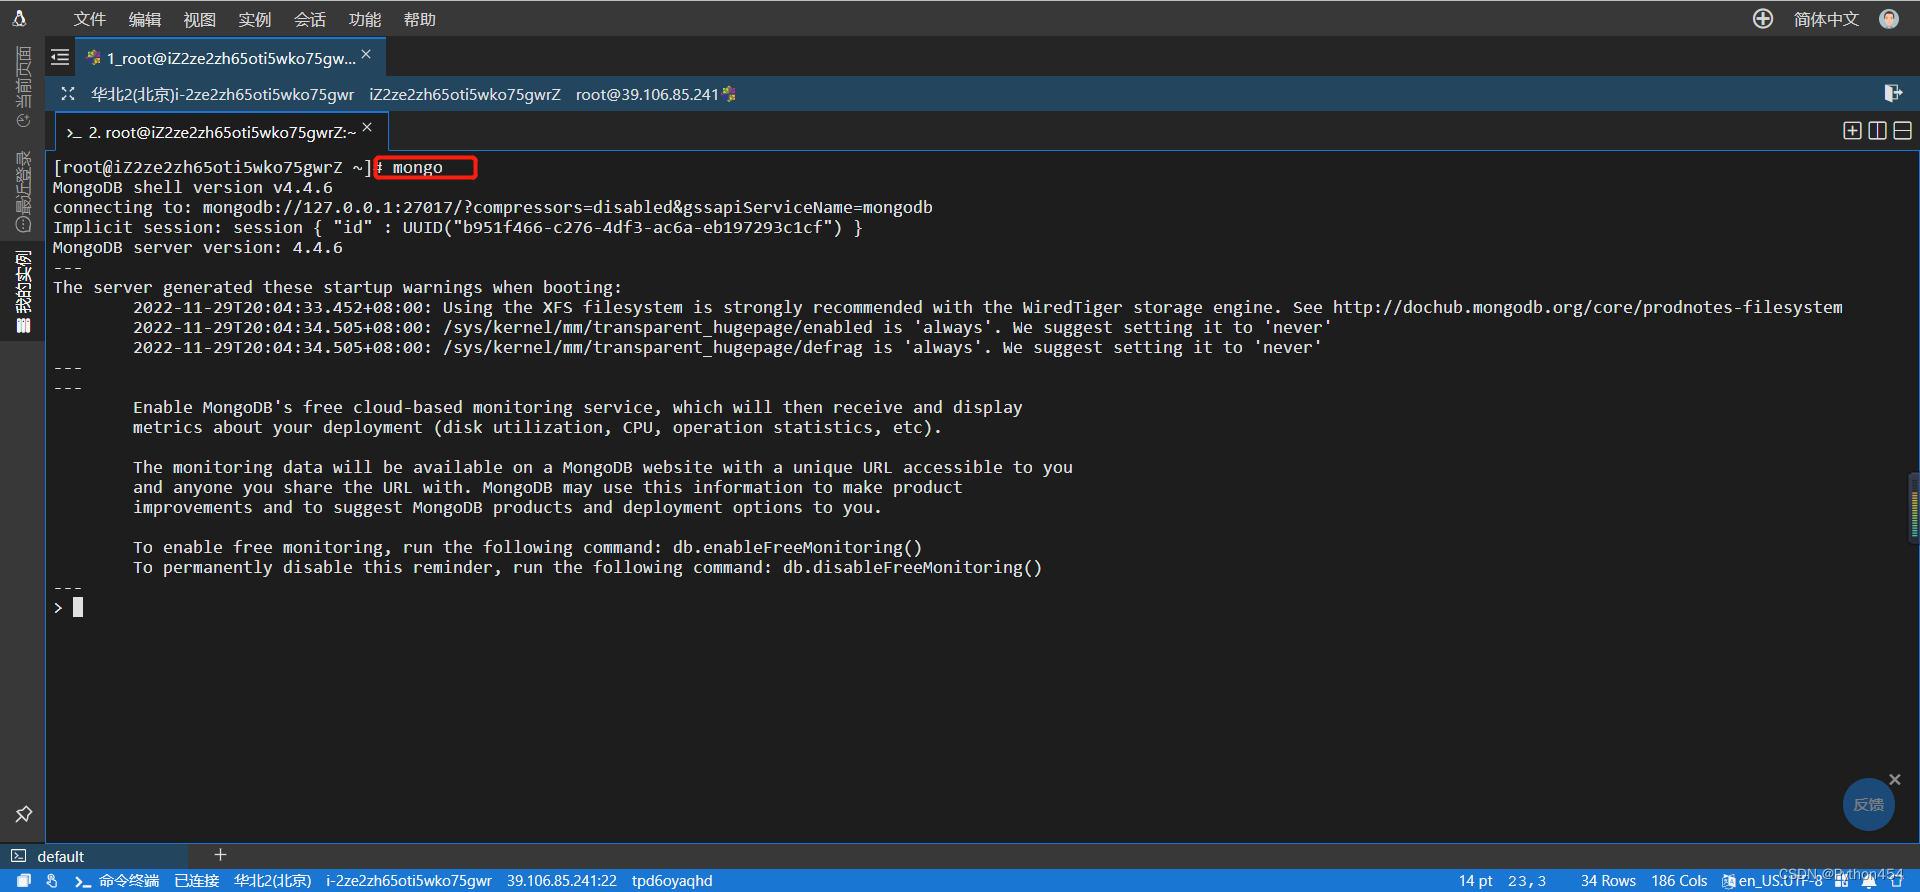Click the db.enableFreeMonitoring() command text

[x=797, y=547]
